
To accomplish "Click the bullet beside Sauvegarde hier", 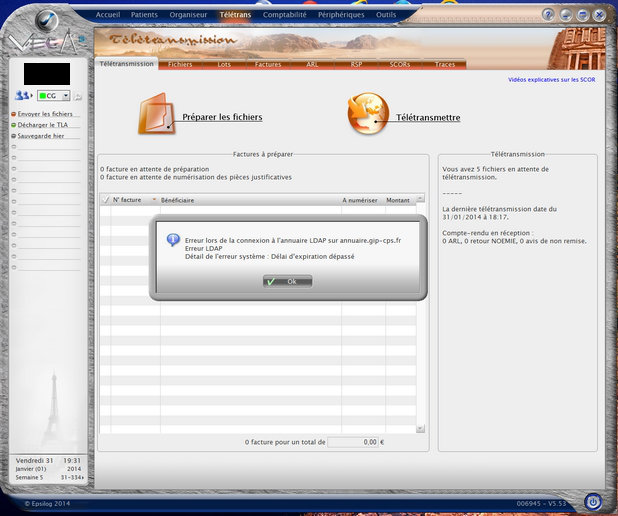I will coord(13,136).
